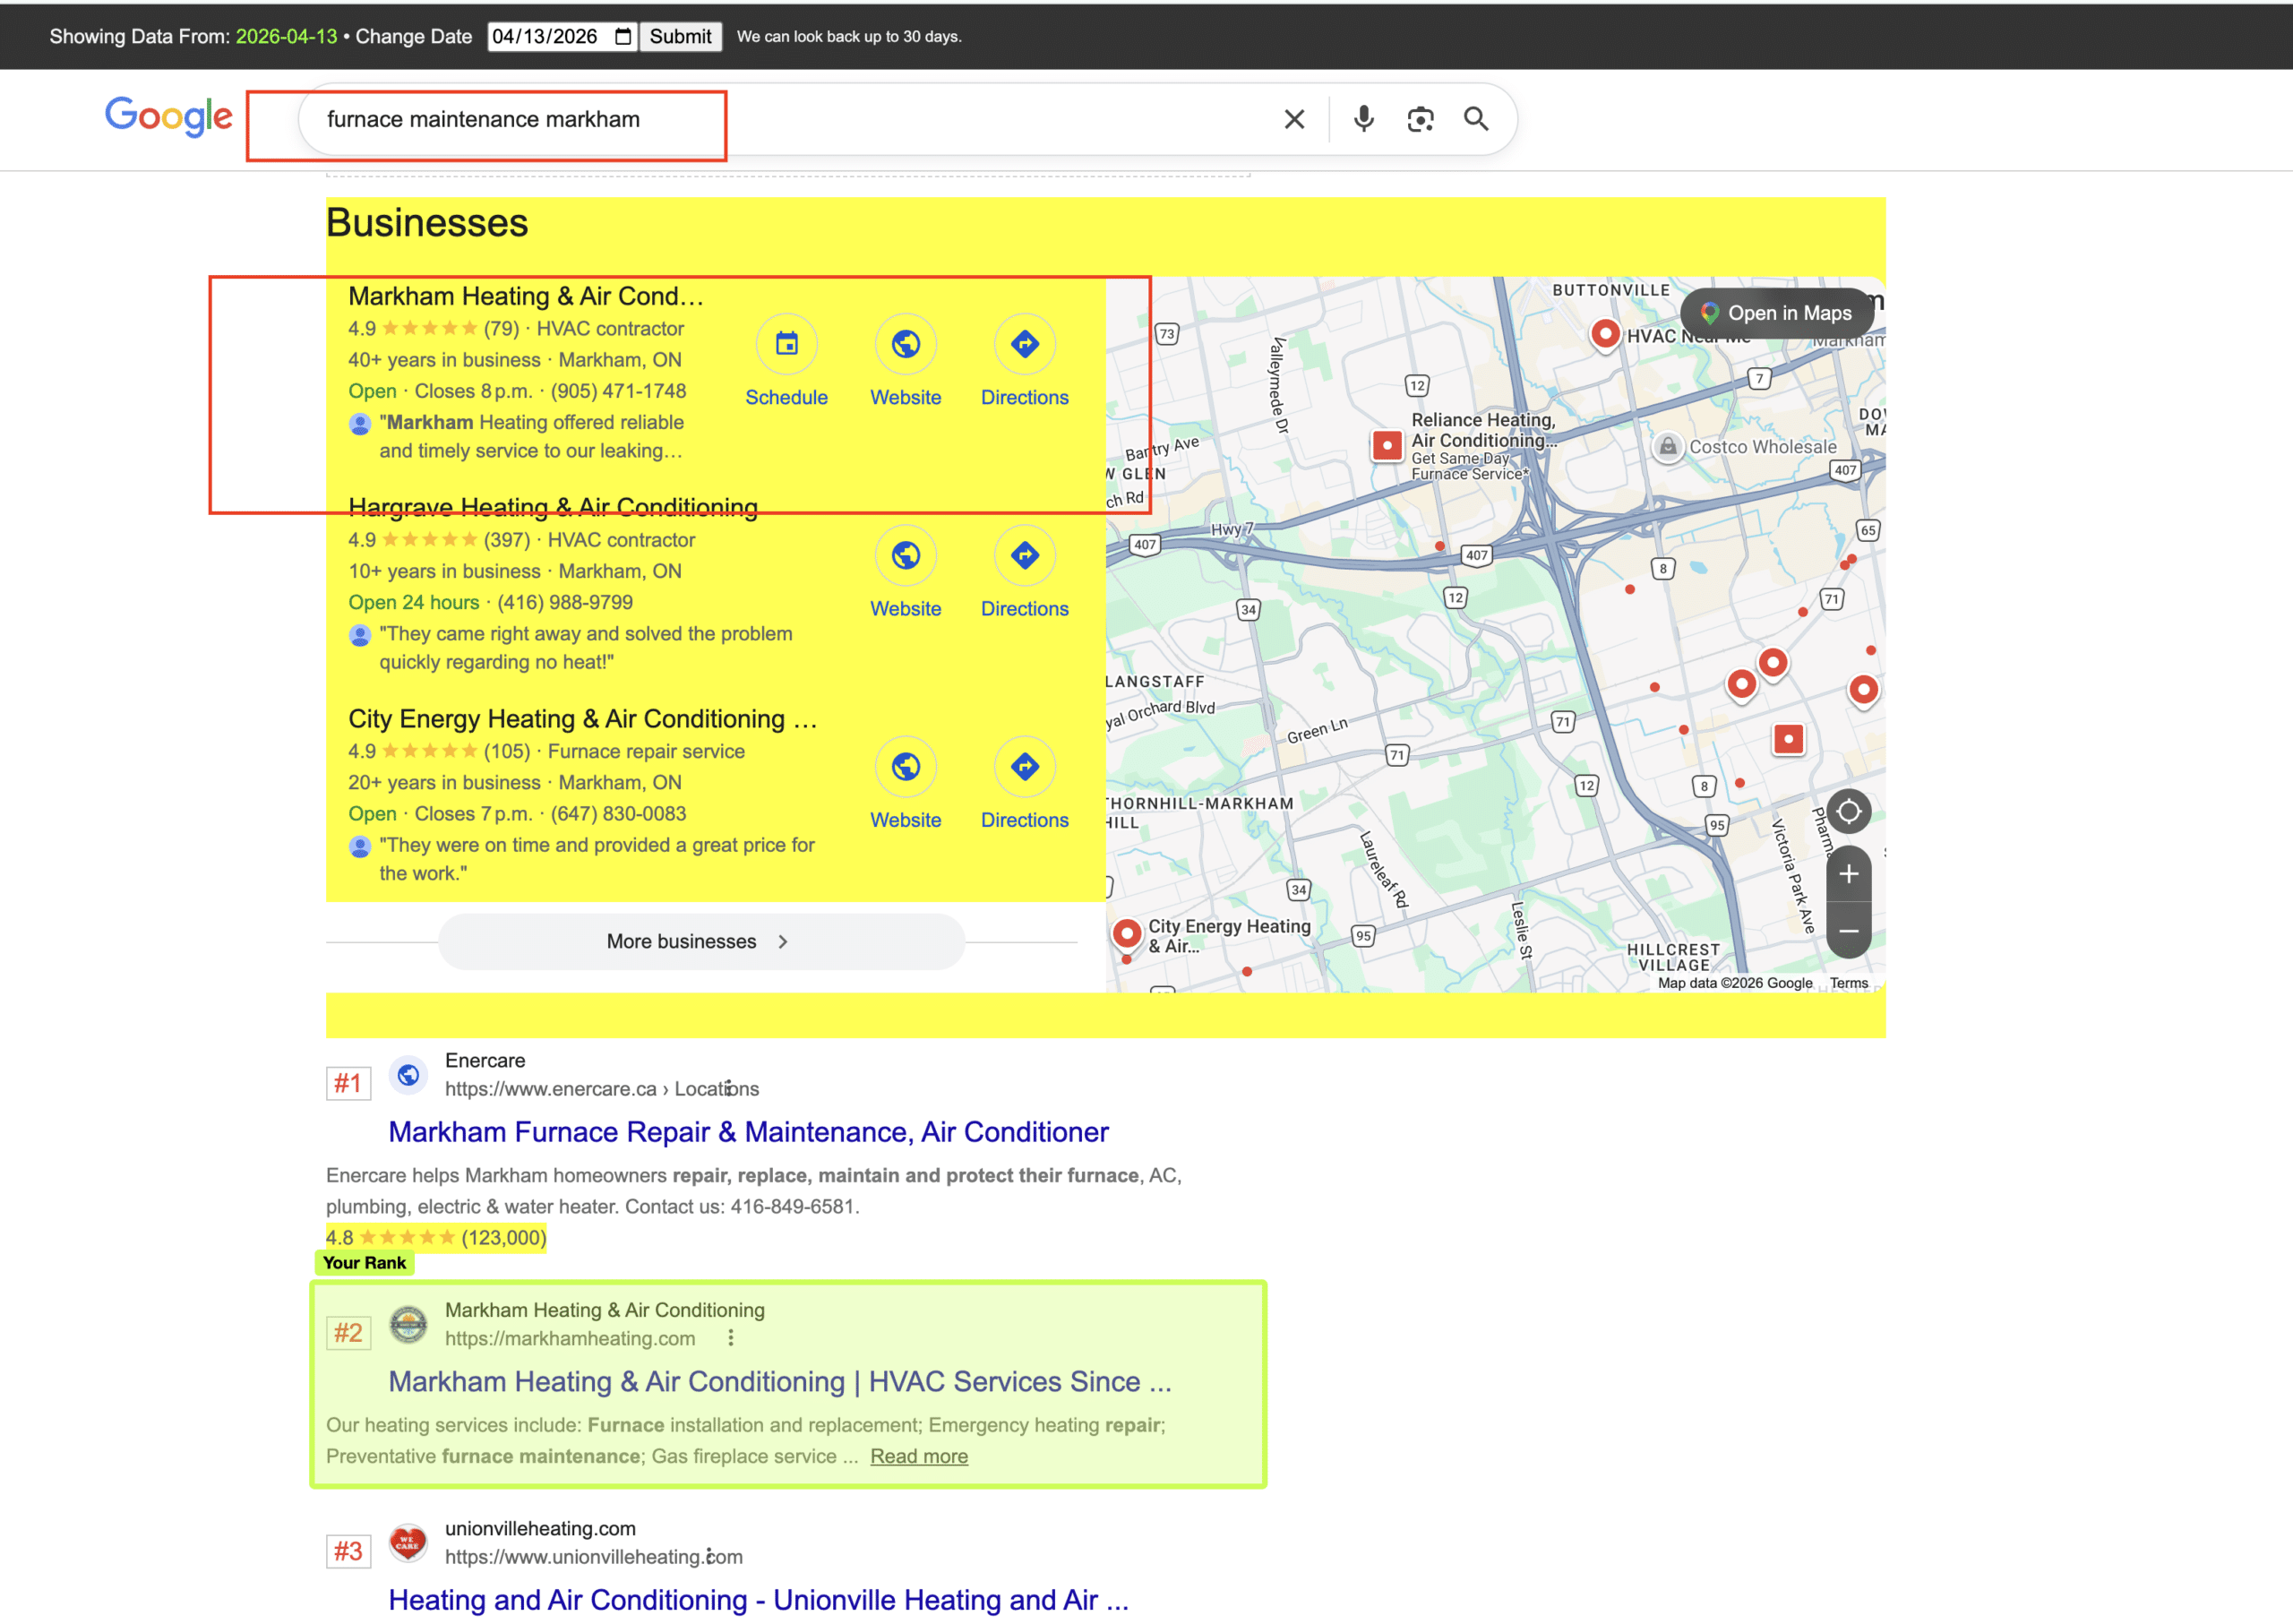2293x1624 pixels.
Task: Click the unionvilleheating.com favicon
Action: coord(408,1543)
